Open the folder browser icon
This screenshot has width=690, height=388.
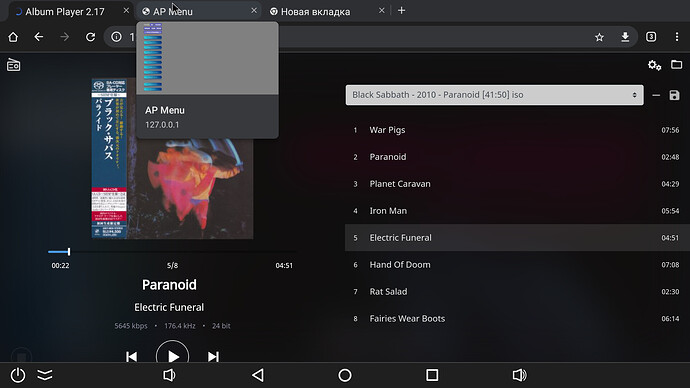click(676, 65)
